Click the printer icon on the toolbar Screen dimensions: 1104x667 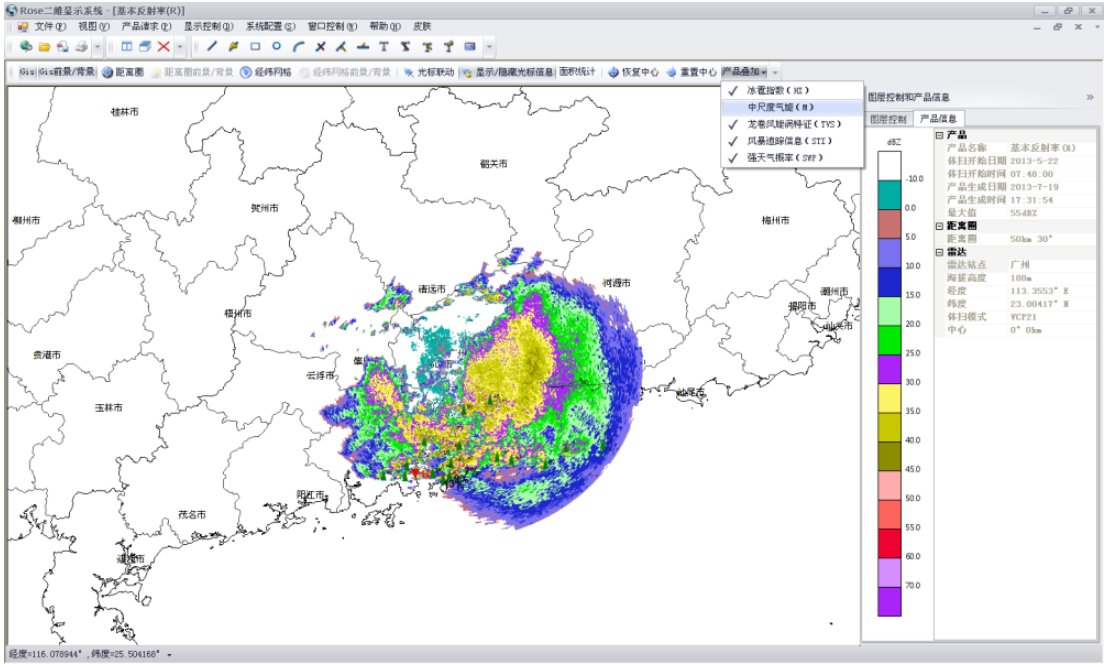pos(81,47)
